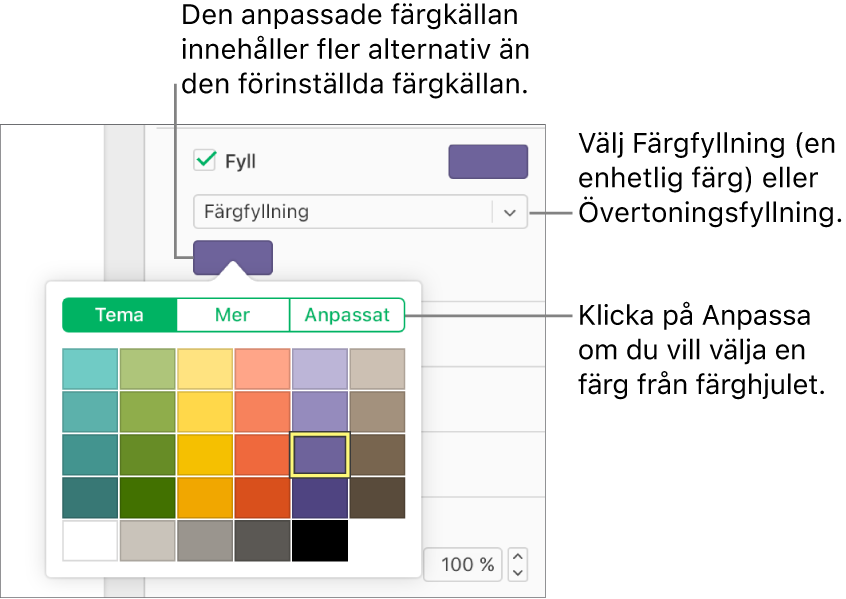Select the dark brown swatch
The width and height of the screenshot is (846, 599).
(x=377, y=498)
